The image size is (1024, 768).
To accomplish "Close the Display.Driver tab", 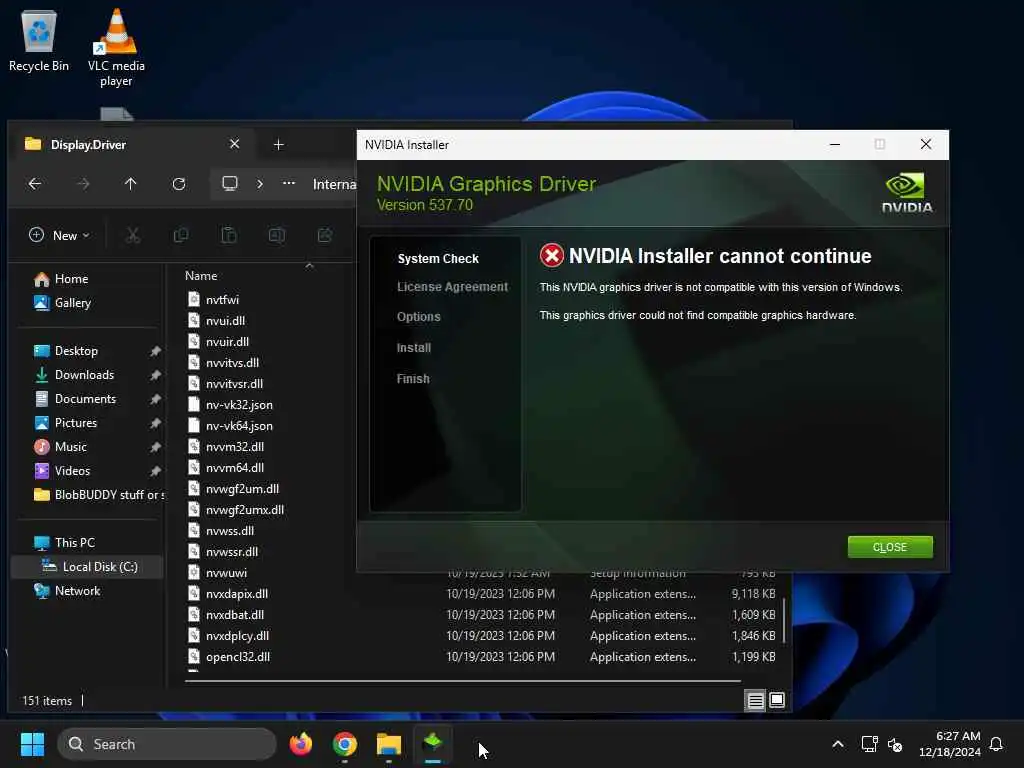I will [x=234, y=144].
